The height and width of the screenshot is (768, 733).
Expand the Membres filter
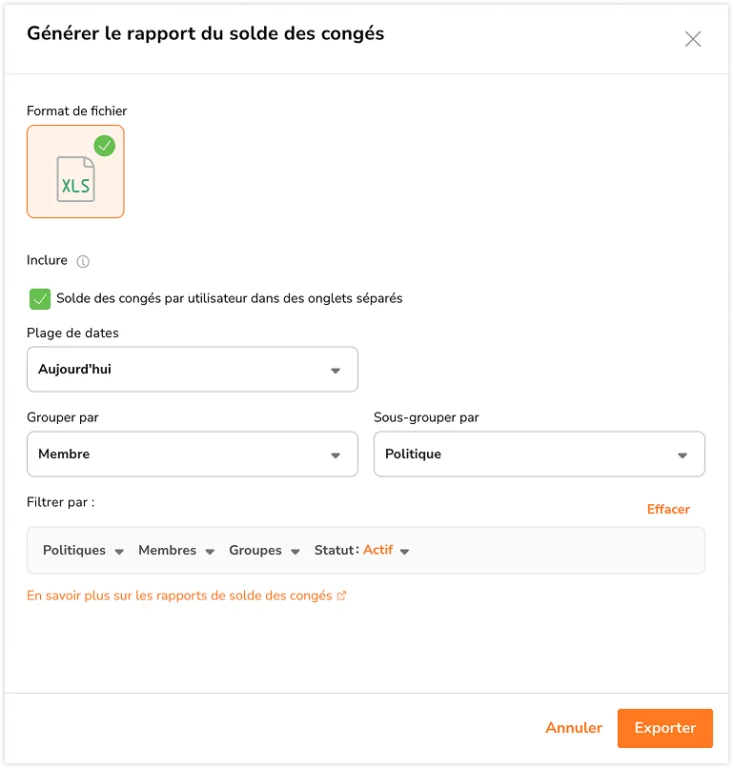coord(176,551)
